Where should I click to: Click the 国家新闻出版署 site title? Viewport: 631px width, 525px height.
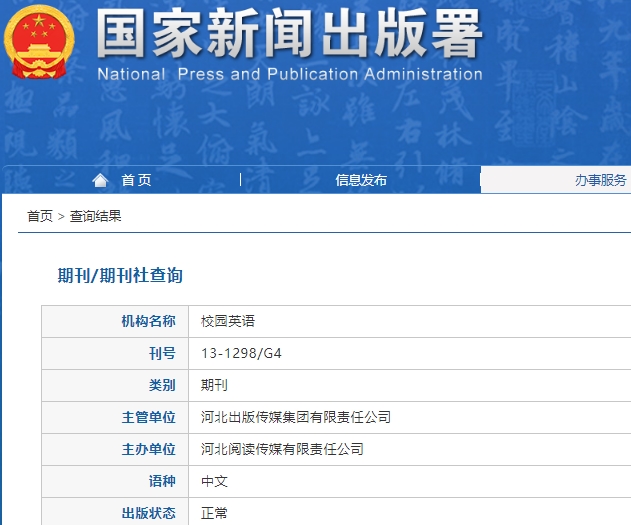pos(290,34)
